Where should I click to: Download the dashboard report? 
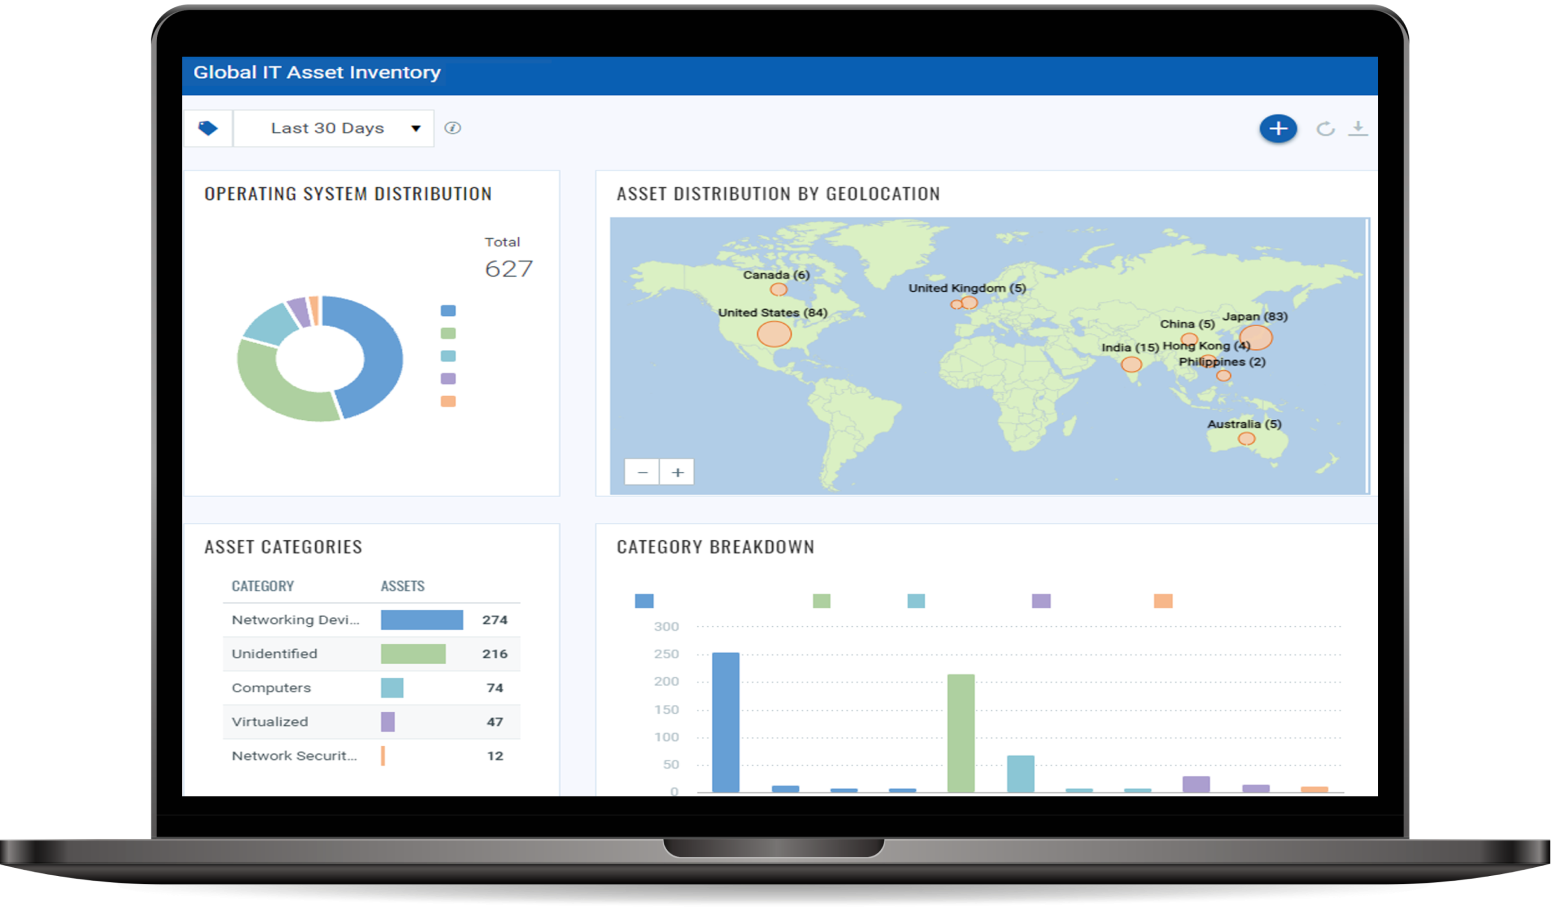[1358, 128]
